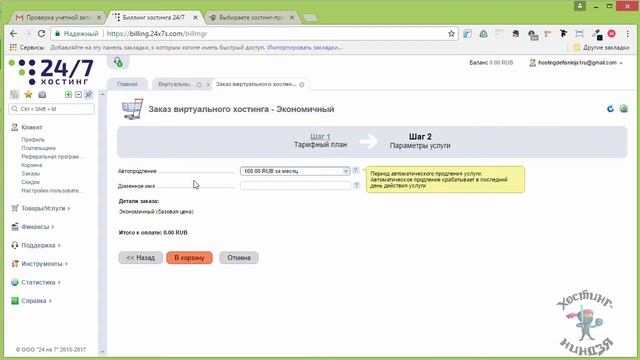Click the В корзину button
Image resolution: width=640 pixels, height=360 pixels.
coord(189,258)
